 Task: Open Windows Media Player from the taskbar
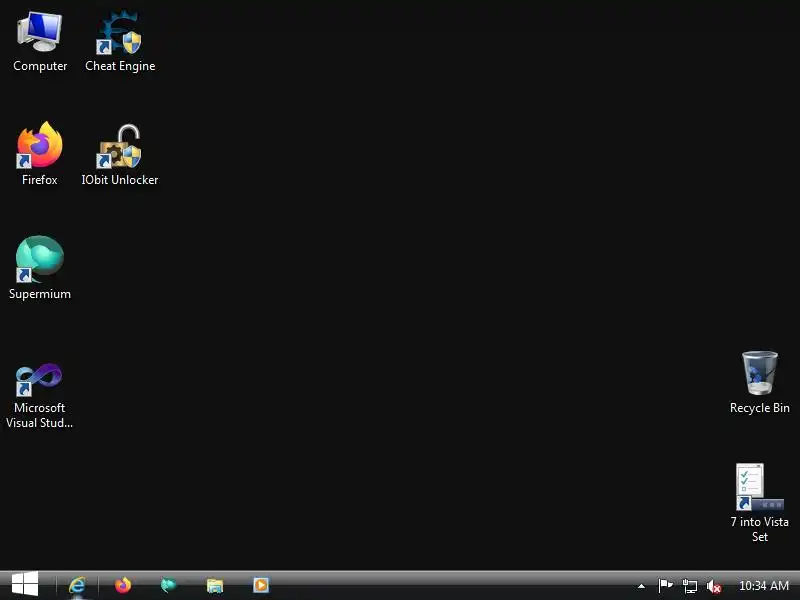(x=261, y=585)
